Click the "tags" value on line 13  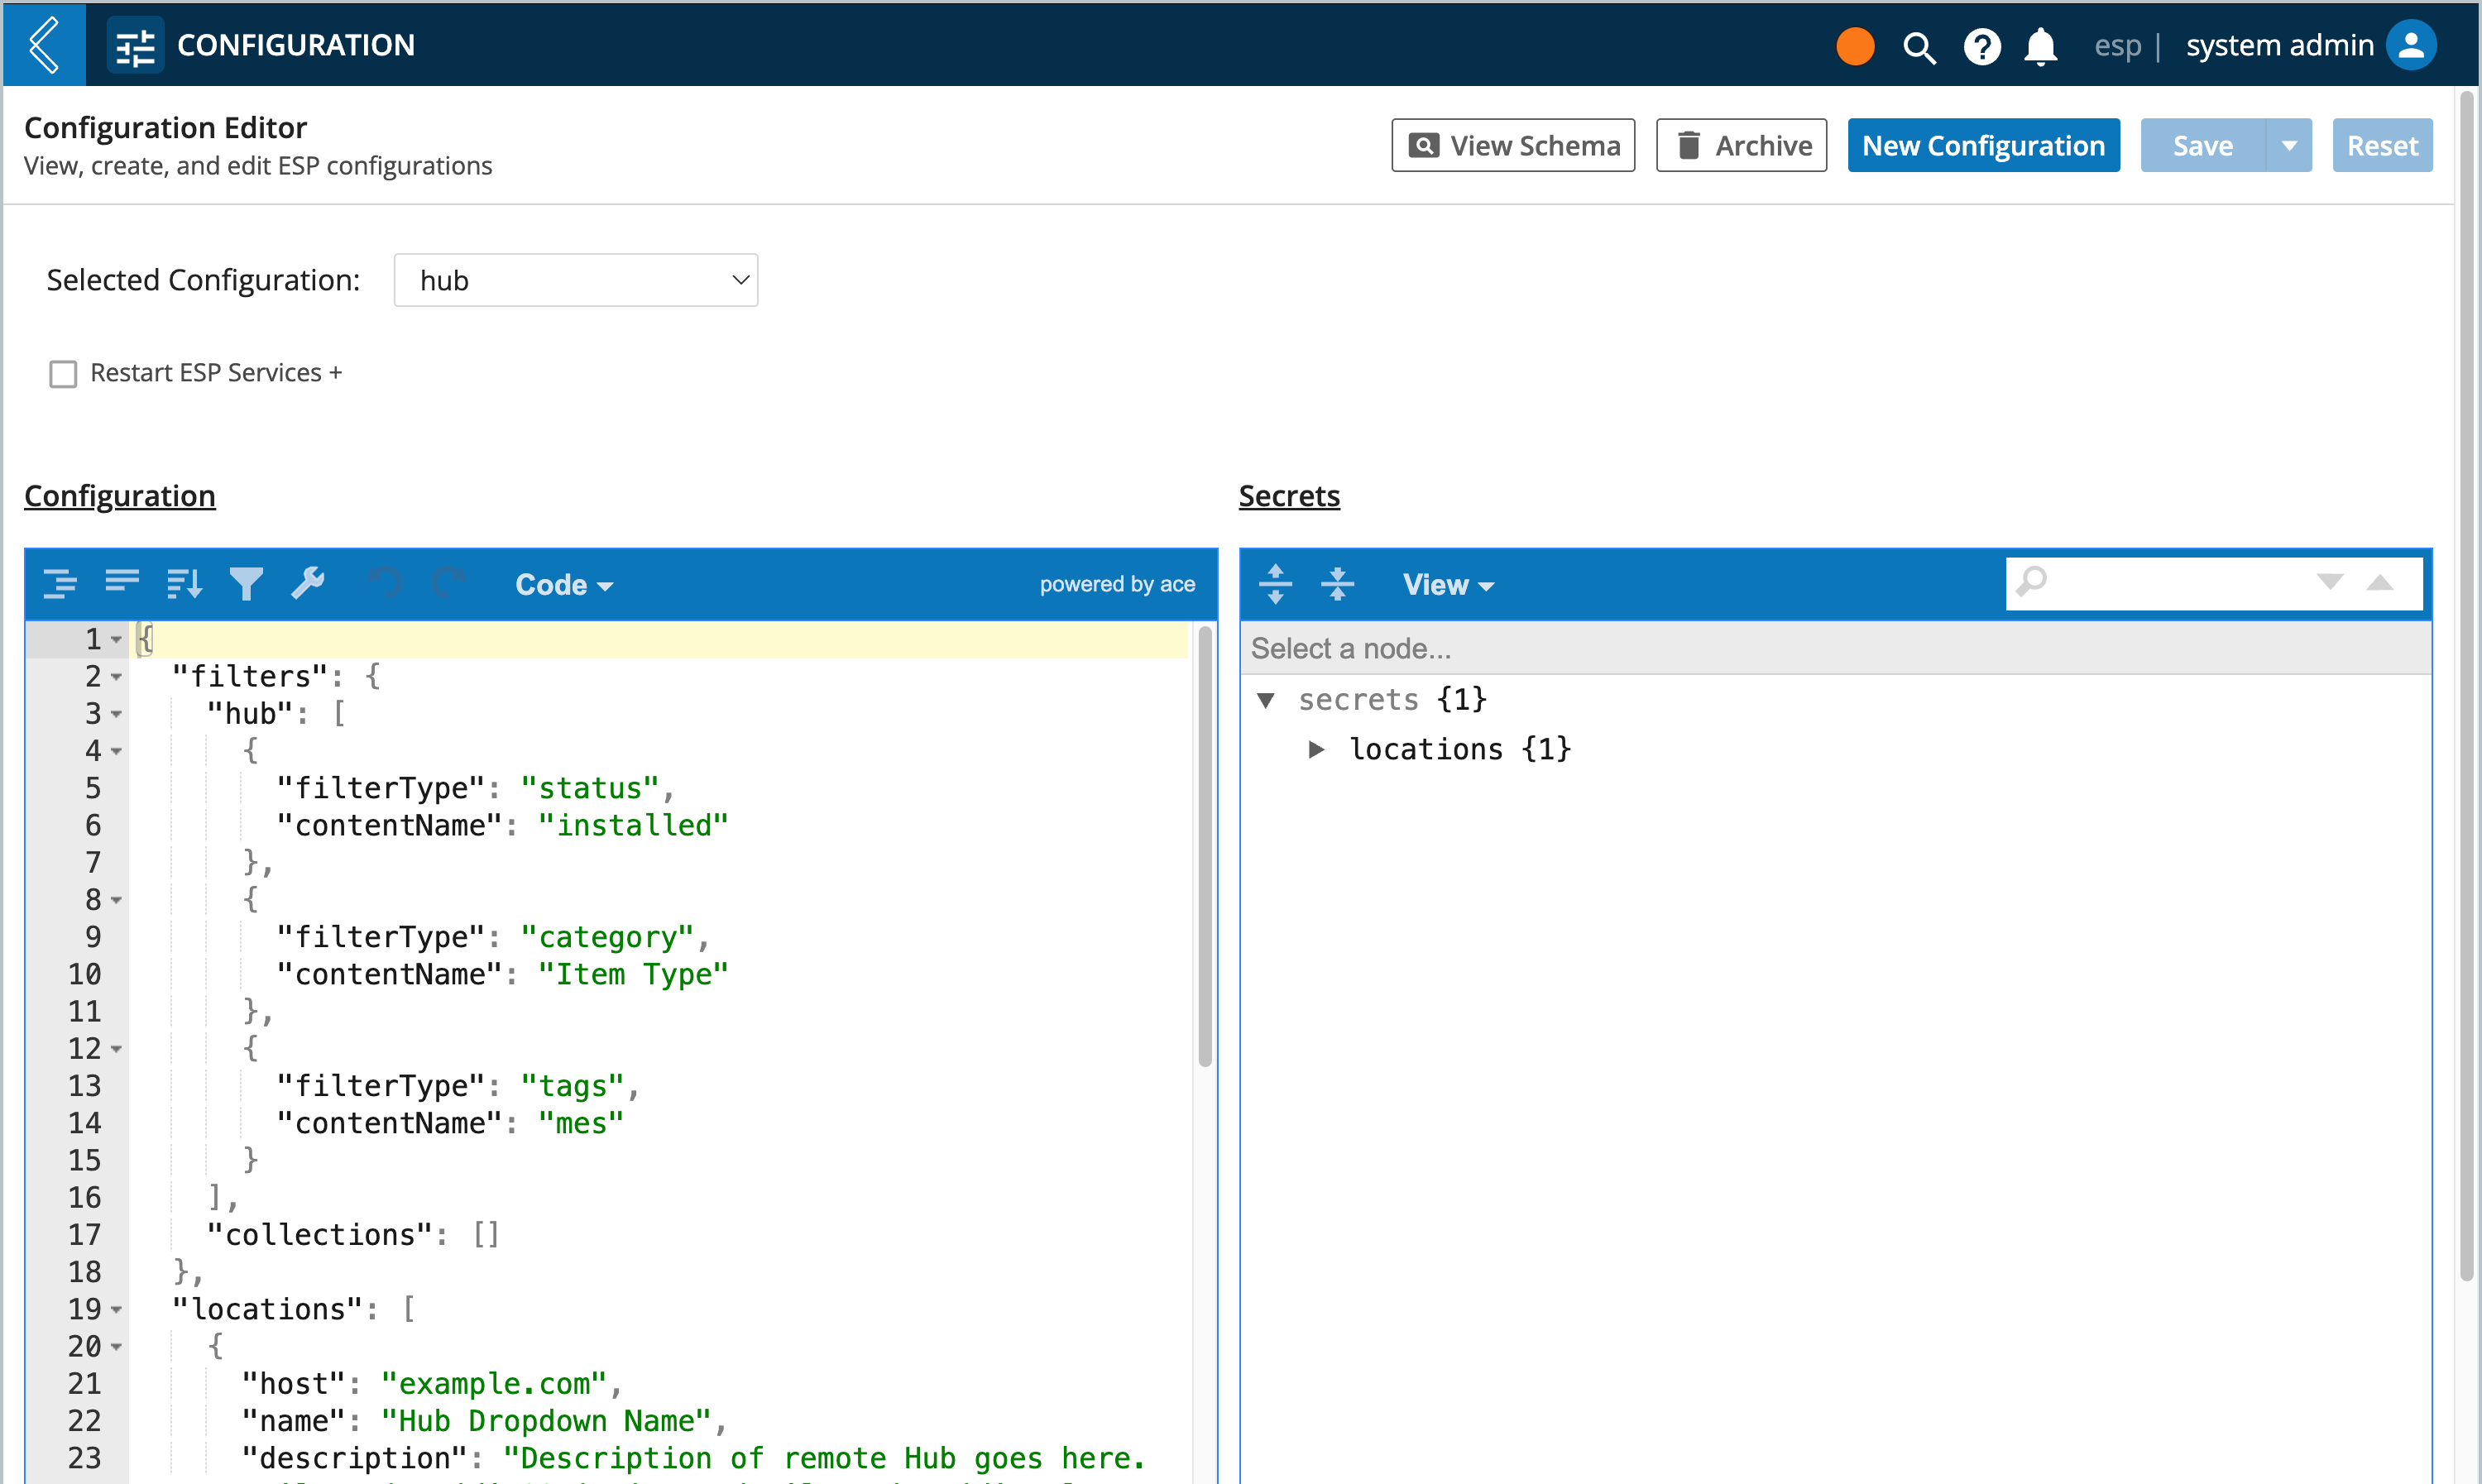(572, 1087)
